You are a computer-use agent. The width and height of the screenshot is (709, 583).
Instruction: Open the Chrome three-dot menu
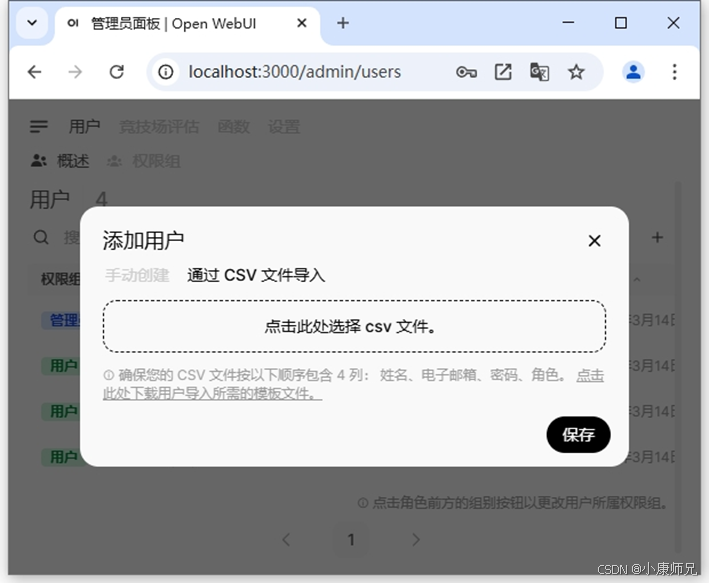pos(674,72)
